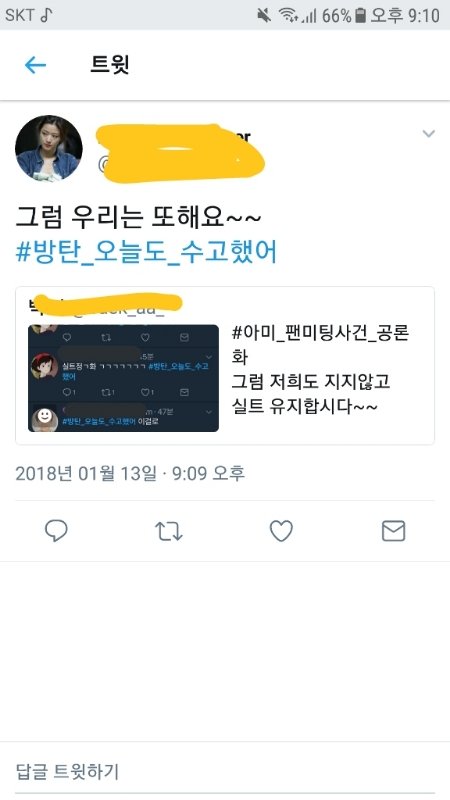Open hashtag #방탄_오늘도_수고했어 in main tweet
Image resolution: width=450 pixels, height=800 pixels.
(146, 252)
